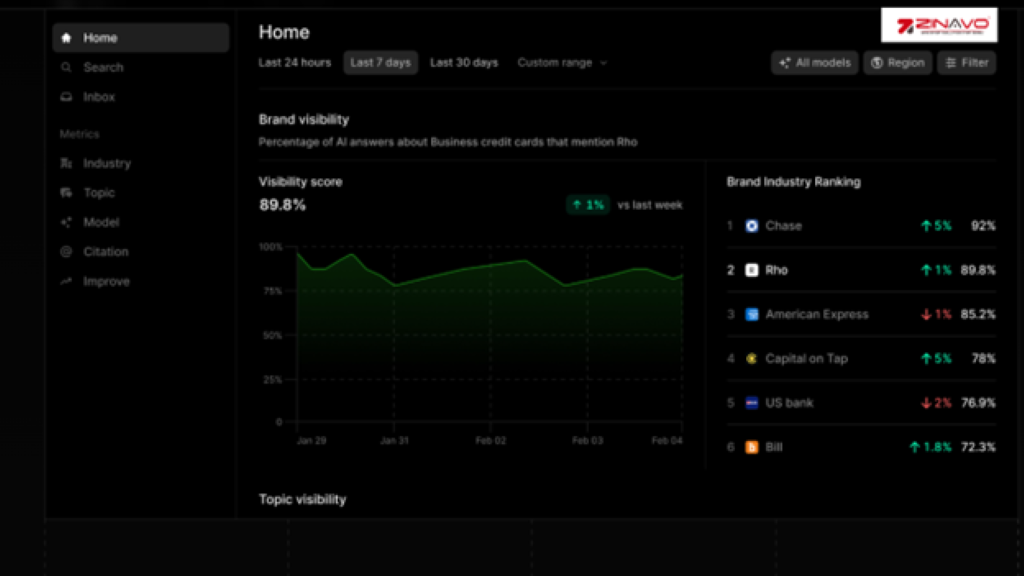Click the Search magnifier icon

click(67, 68)
